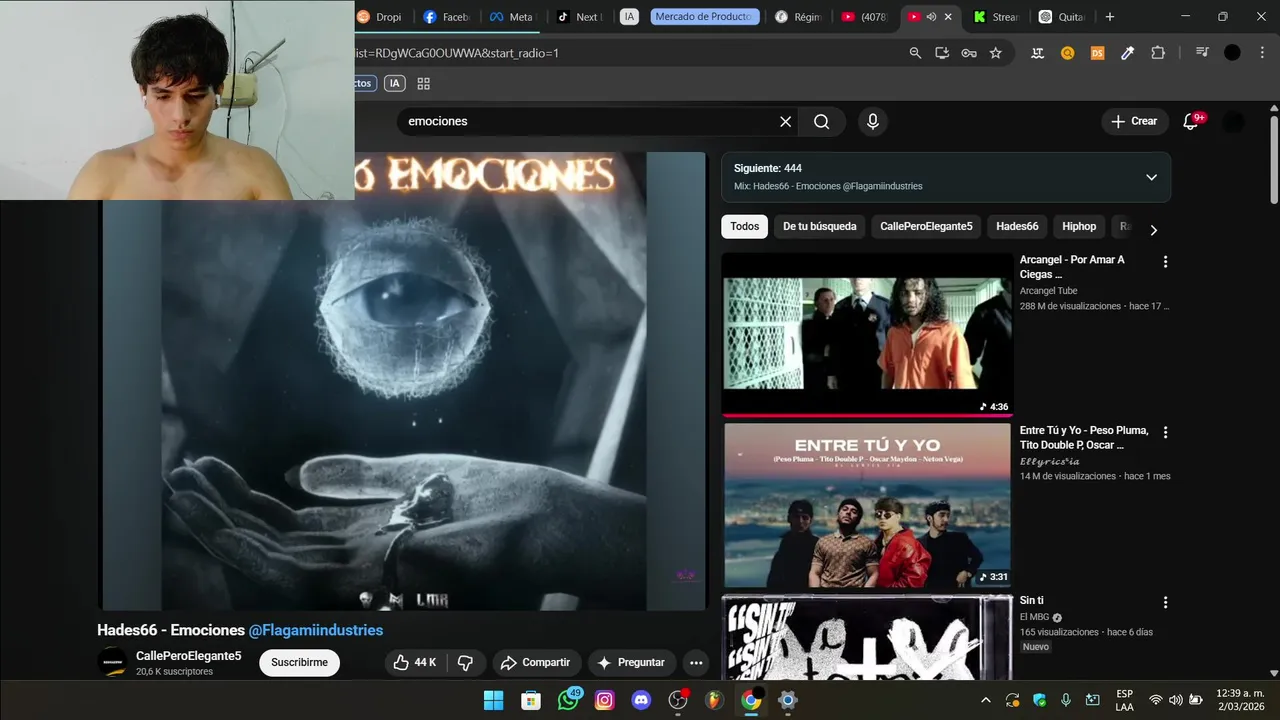The width and height of the screenshot is (1280, 720).
Task: Switch to the Meta tab
Action: (x=511, y=17)
